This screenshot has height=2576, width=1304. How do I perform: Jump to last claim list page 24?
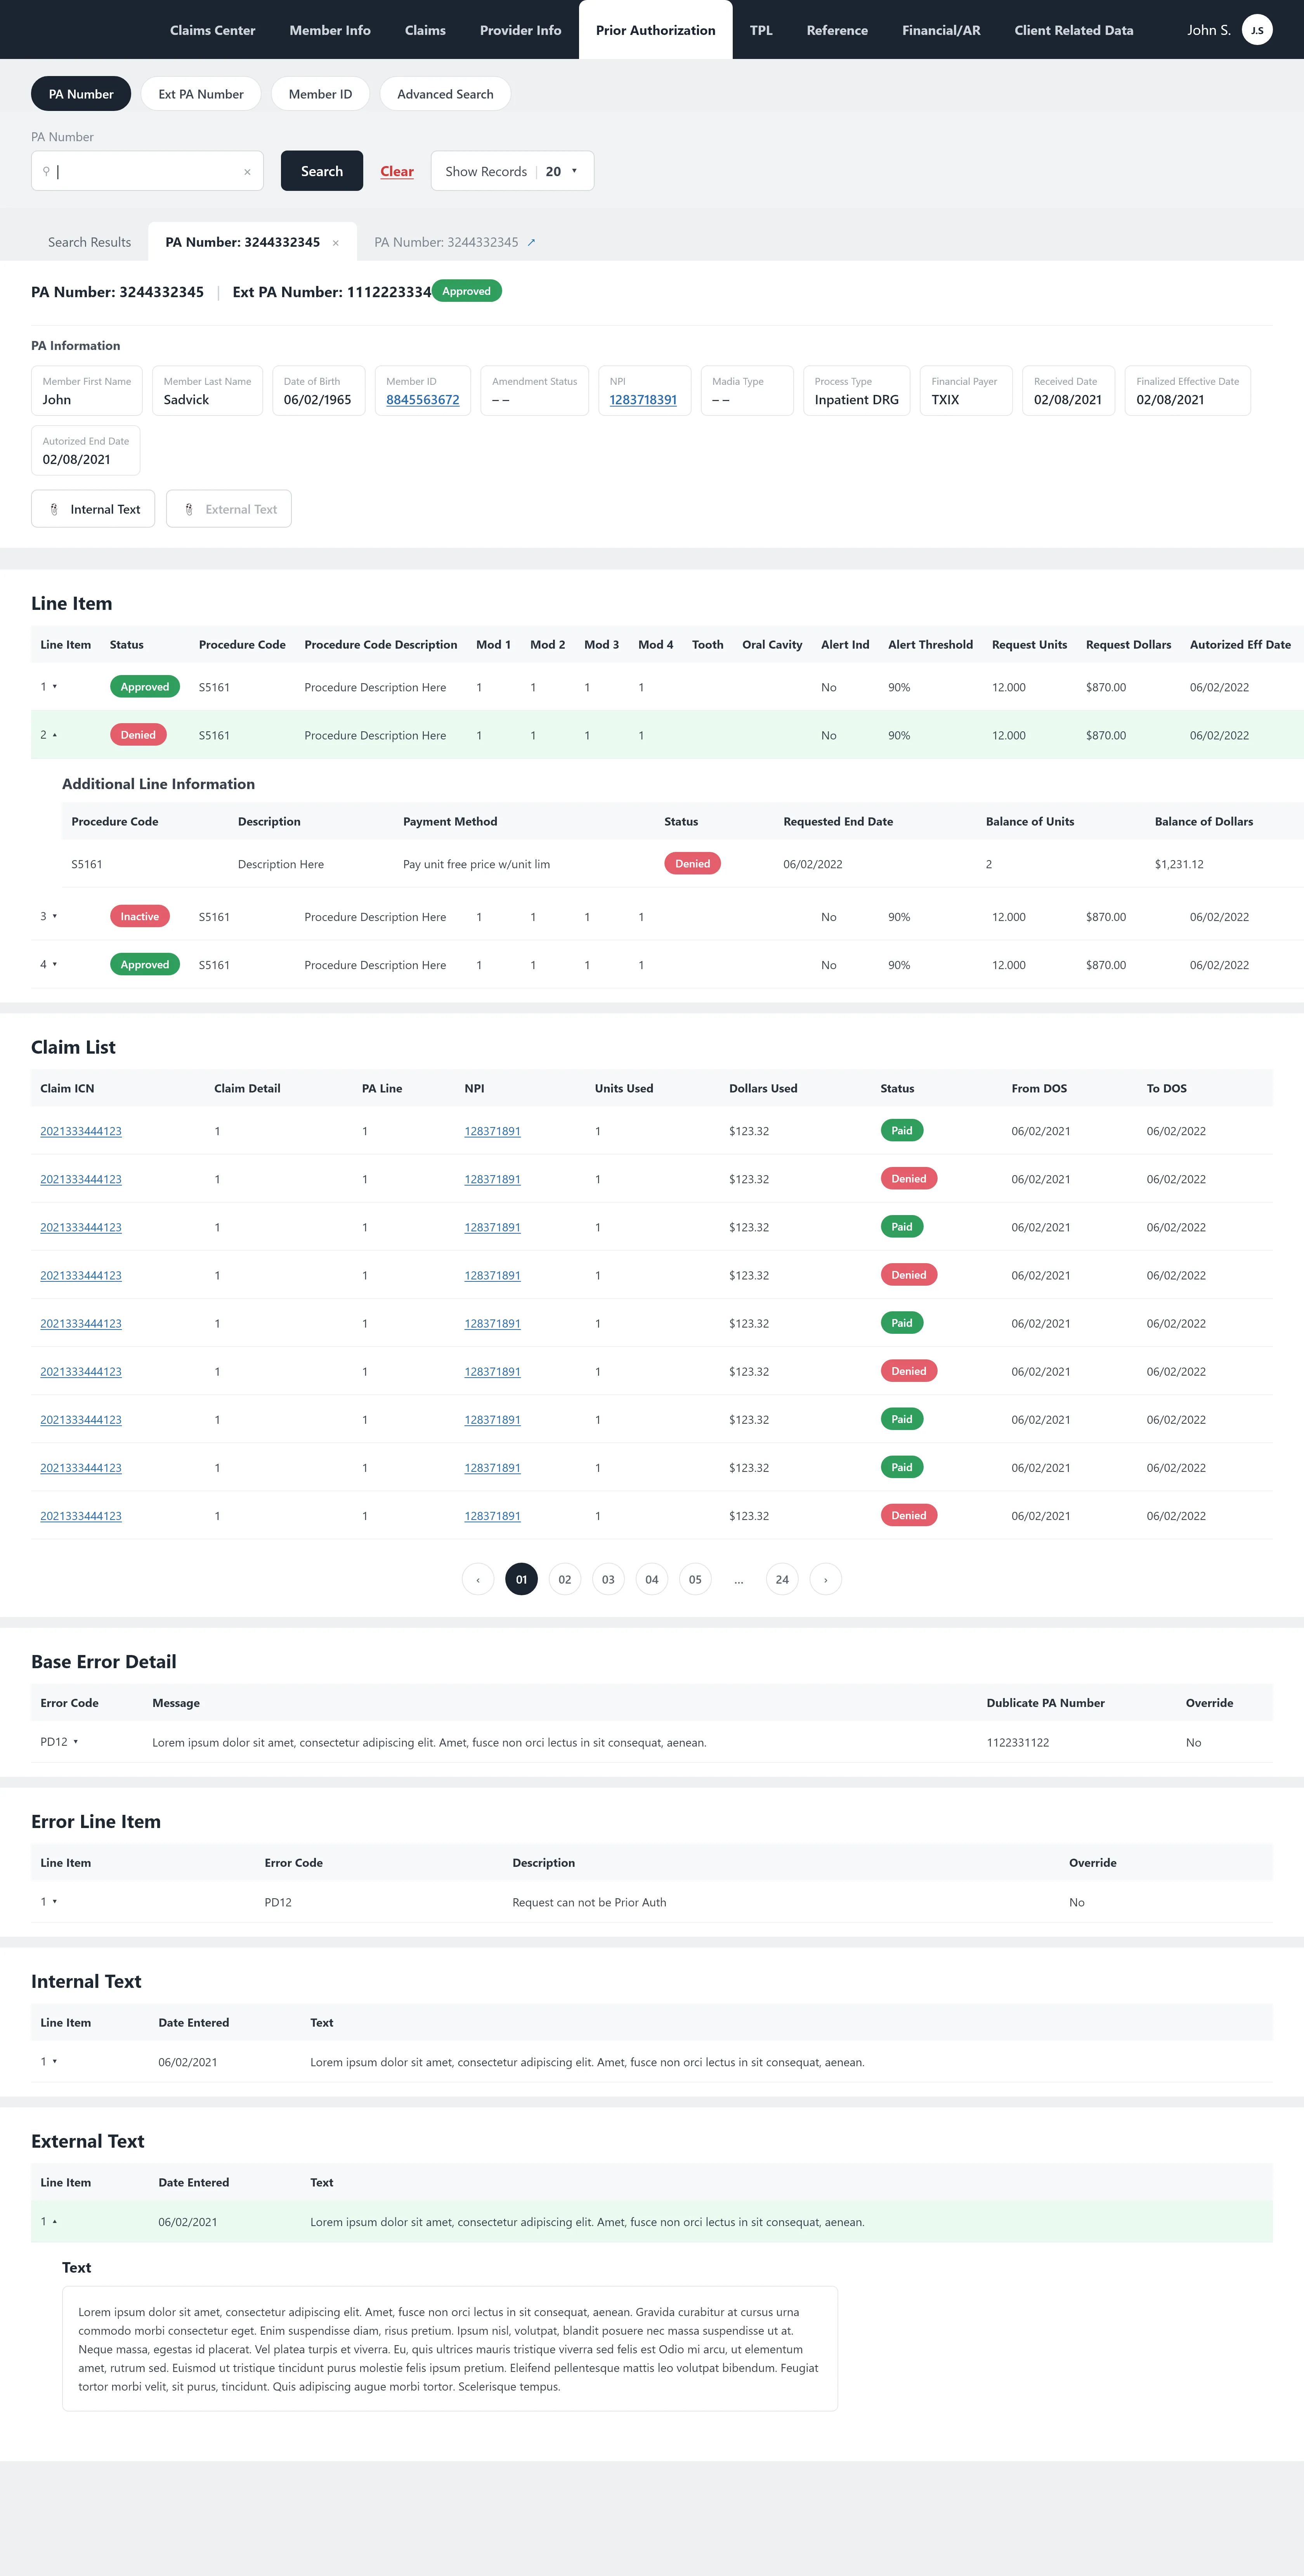tap(782, 1579)
